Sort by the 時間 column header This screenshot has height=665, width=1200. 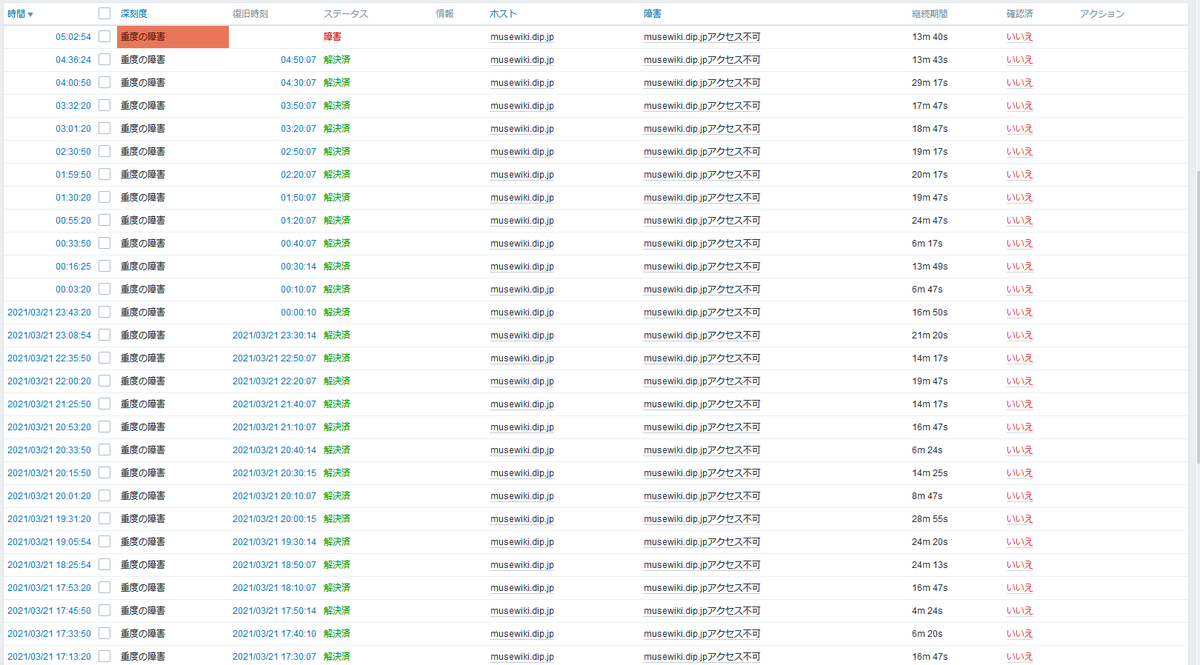tap(20, 14)
